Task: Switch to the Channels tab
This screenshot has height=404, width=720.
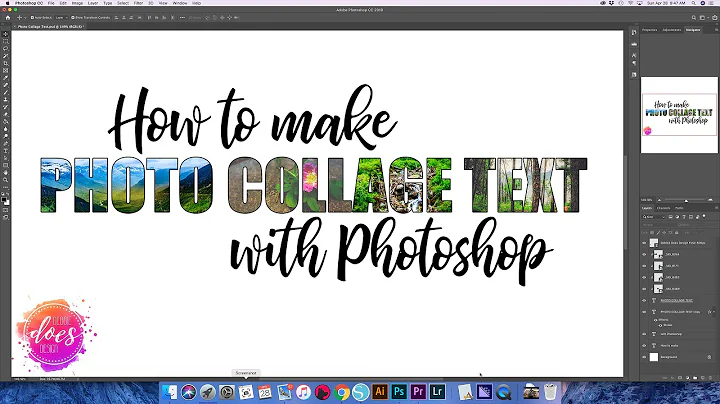Action: tap(664, 208)
